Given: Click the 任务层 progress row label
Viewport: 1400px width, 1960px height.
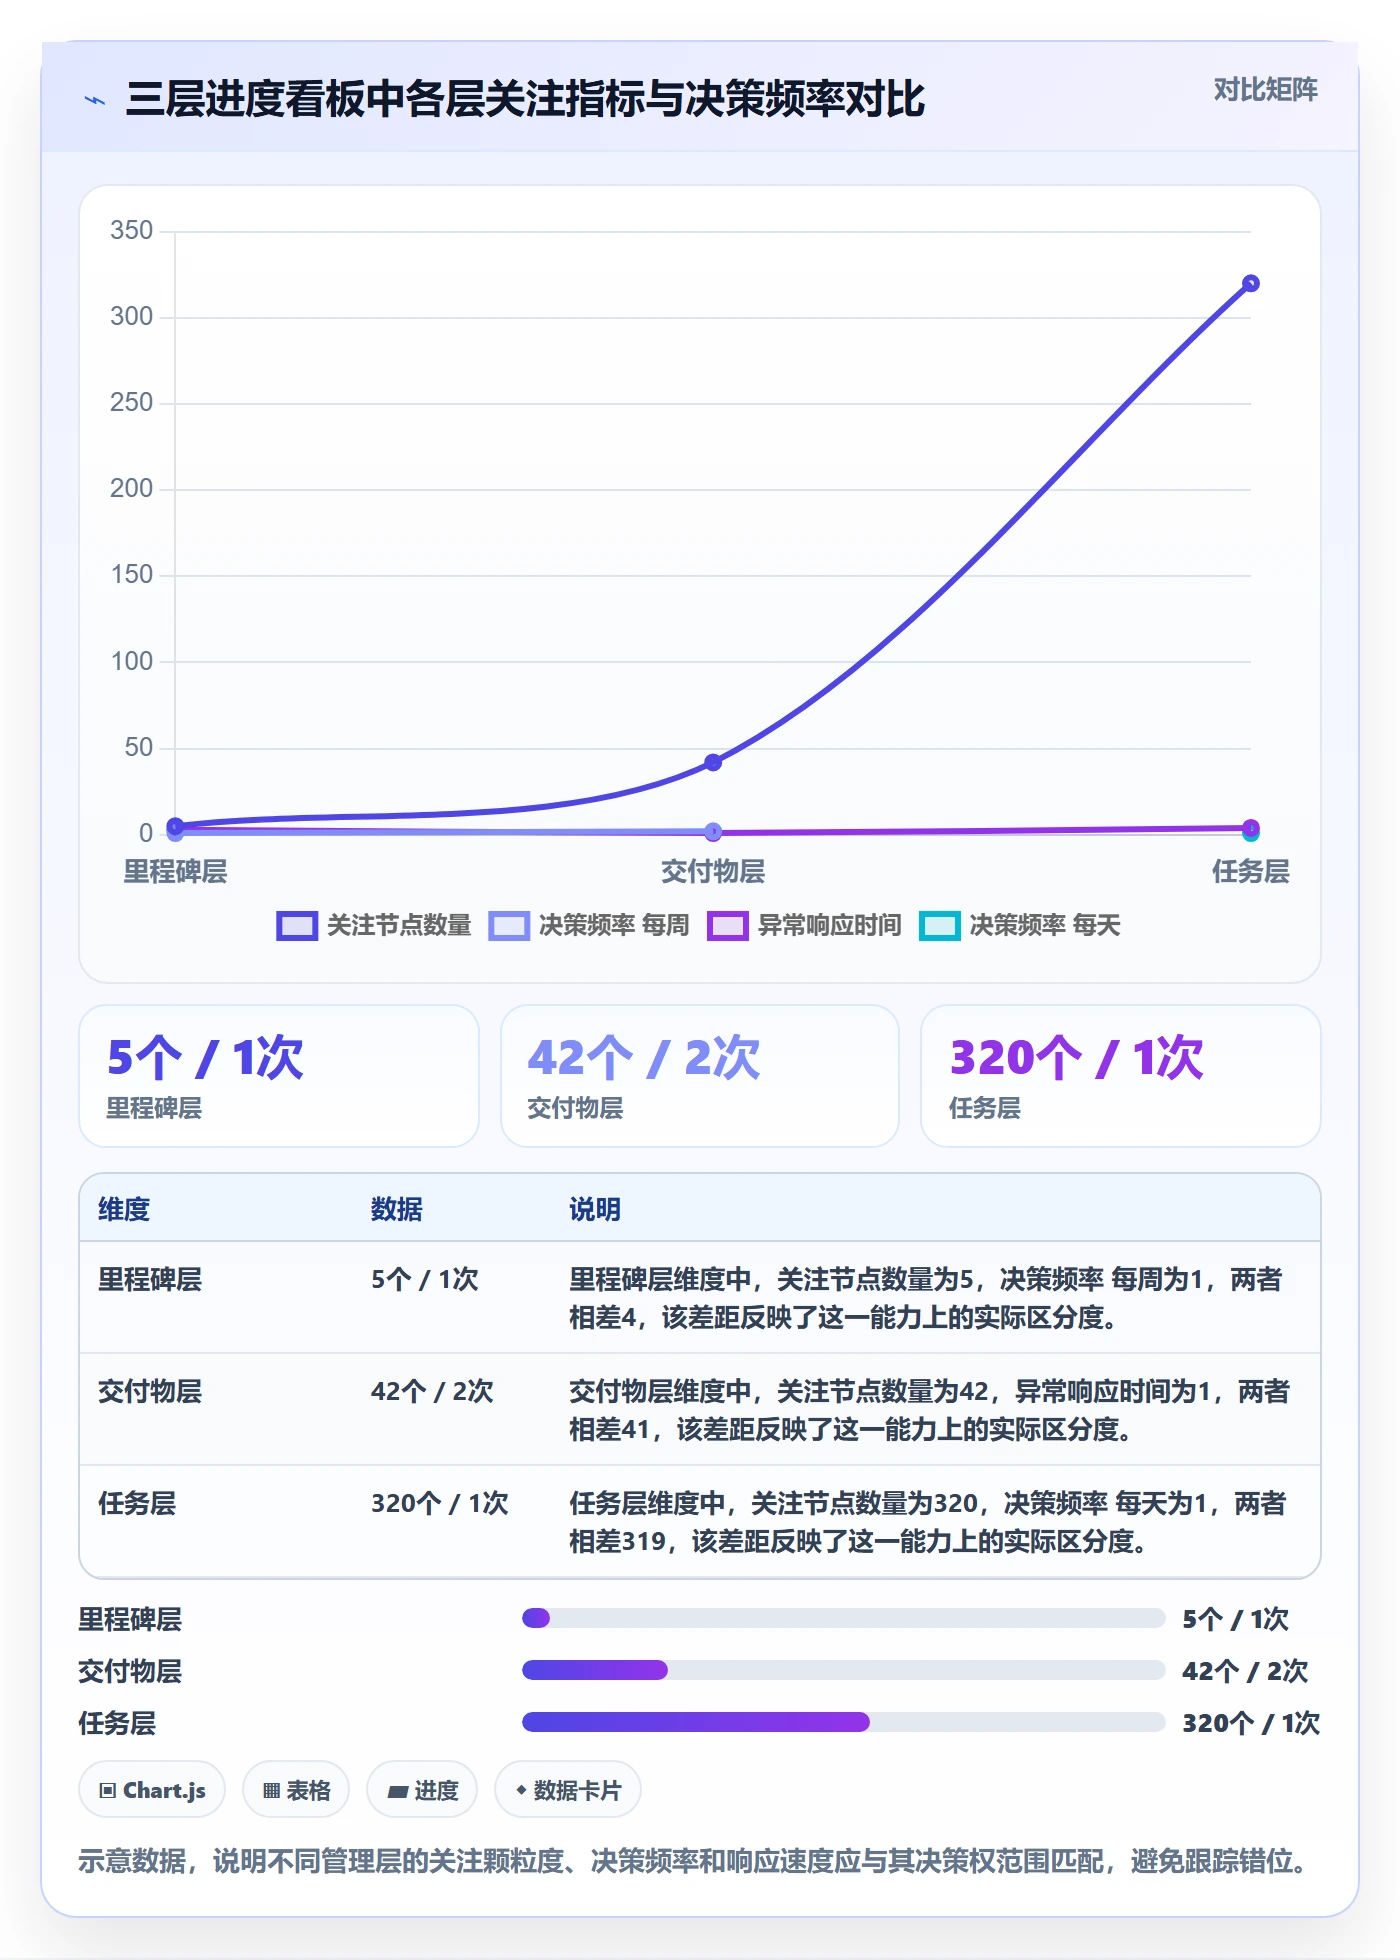Looking at the screenshot, I should tap(117, 1723).
